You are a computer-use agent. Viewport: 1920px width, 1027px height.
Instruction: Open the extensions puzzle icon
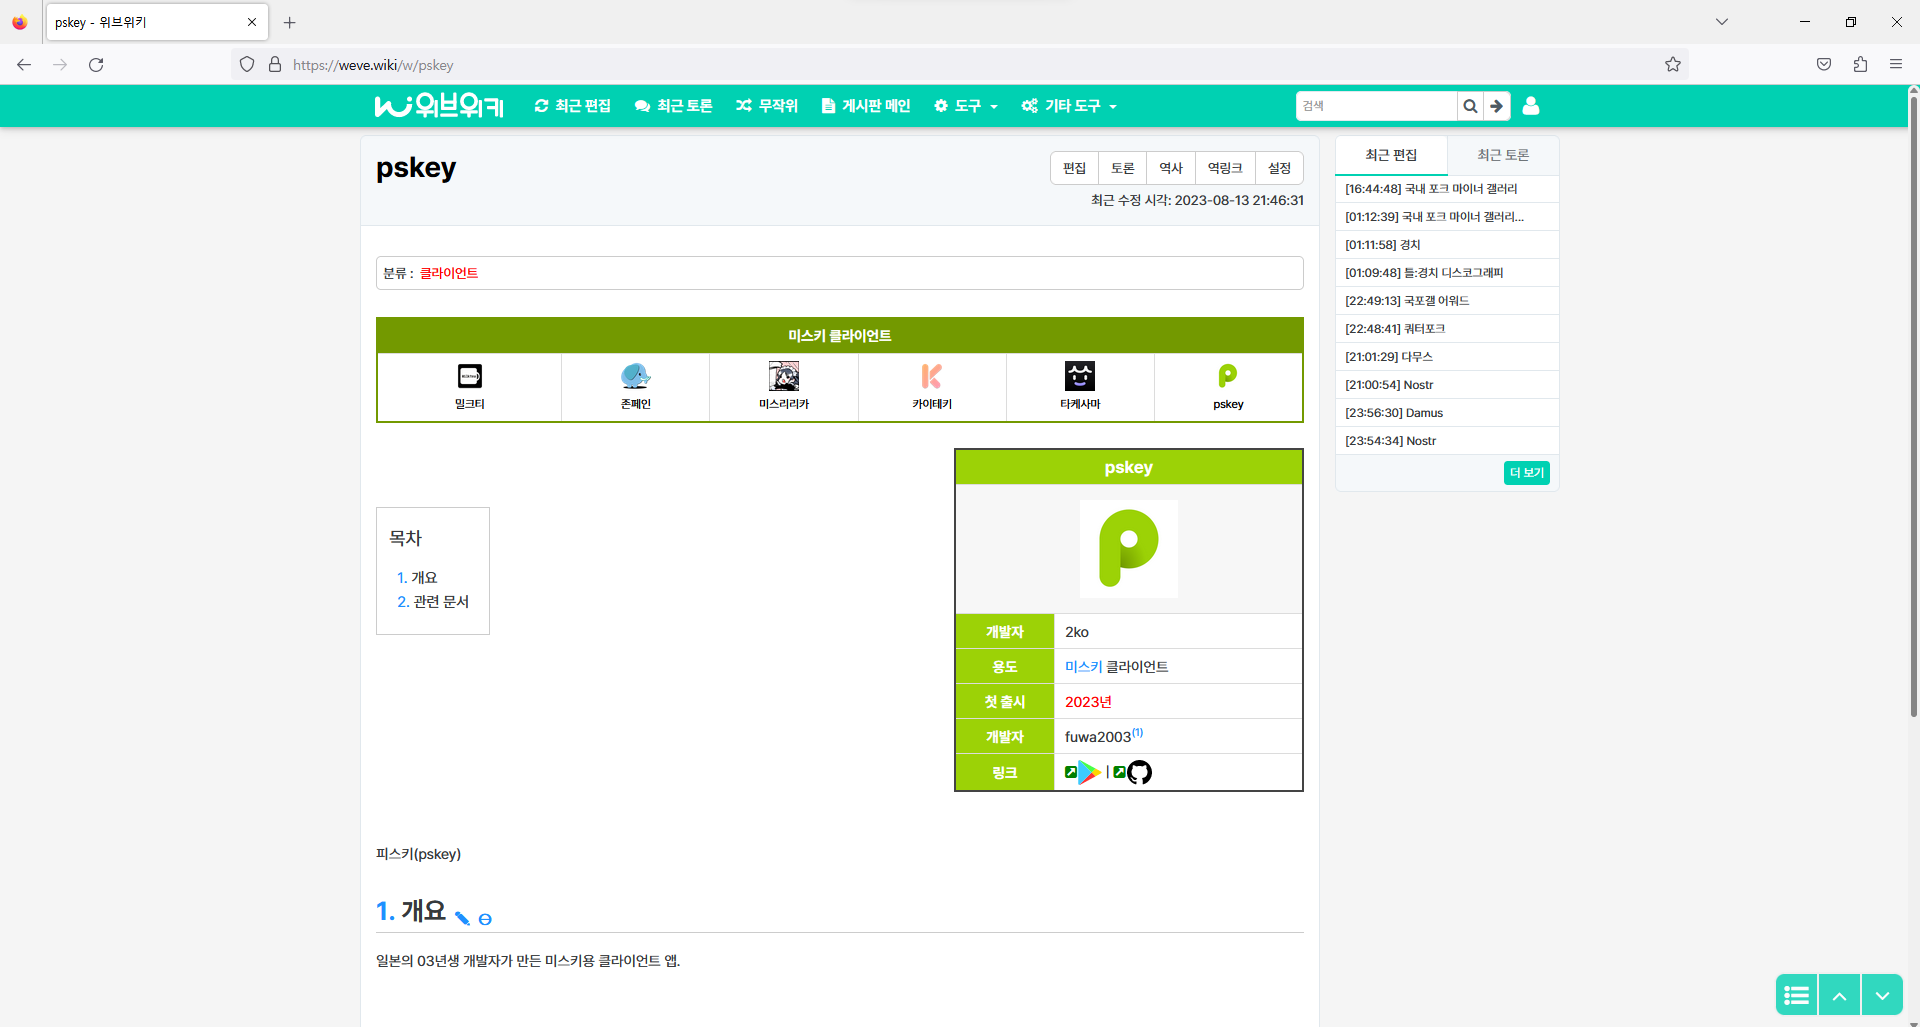click(1860, 65)
